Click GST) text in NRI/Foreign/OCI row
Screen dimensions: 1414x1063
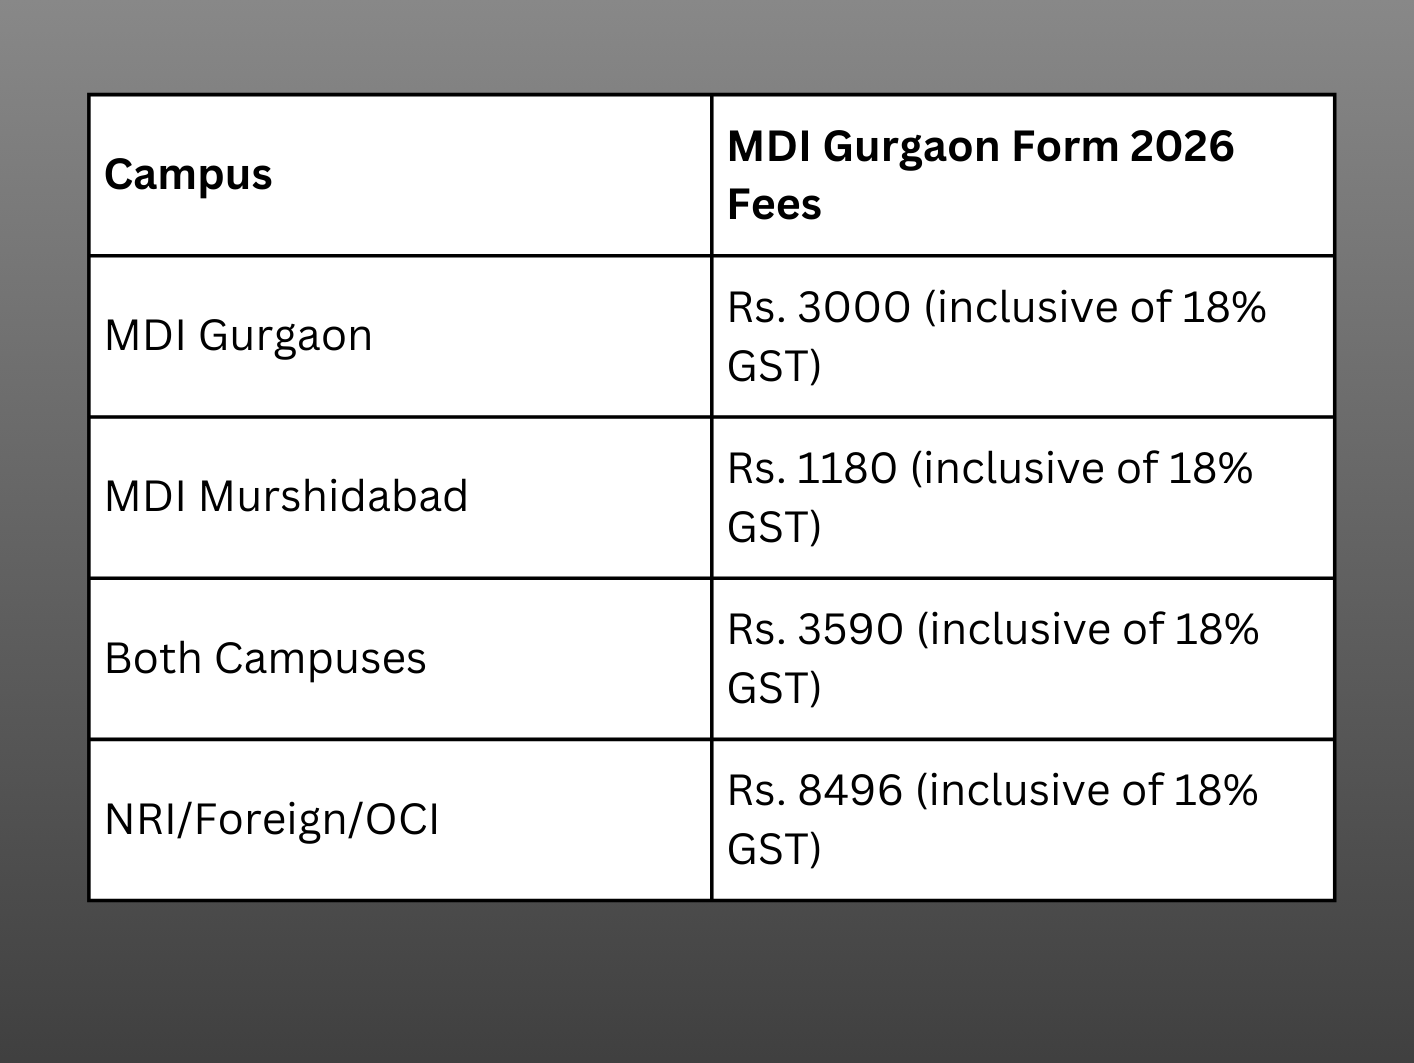(x=774, y=849)
